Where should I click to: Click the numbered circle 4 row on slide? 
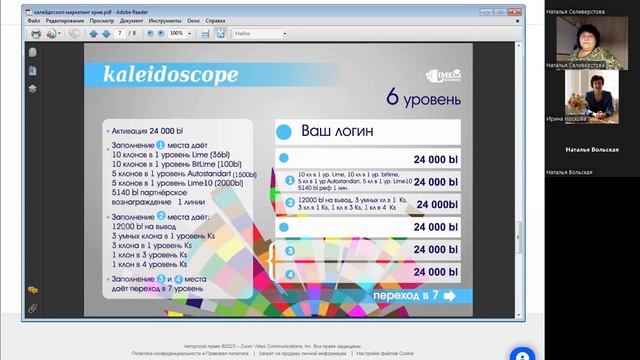click(368, 272)
